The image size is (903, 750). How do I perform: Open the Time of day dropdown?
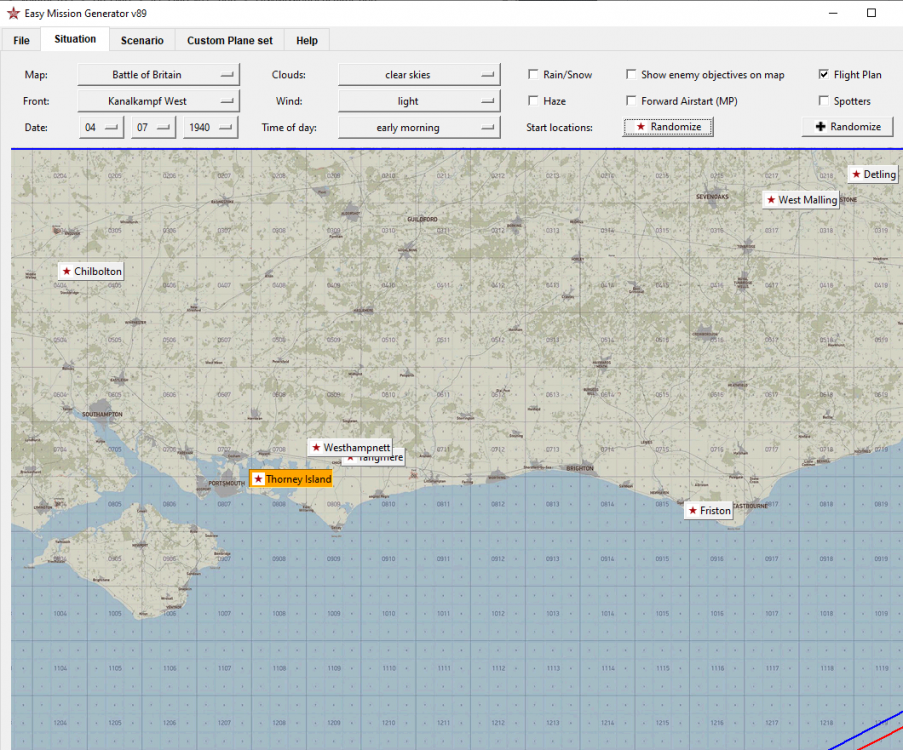[418, 127]
